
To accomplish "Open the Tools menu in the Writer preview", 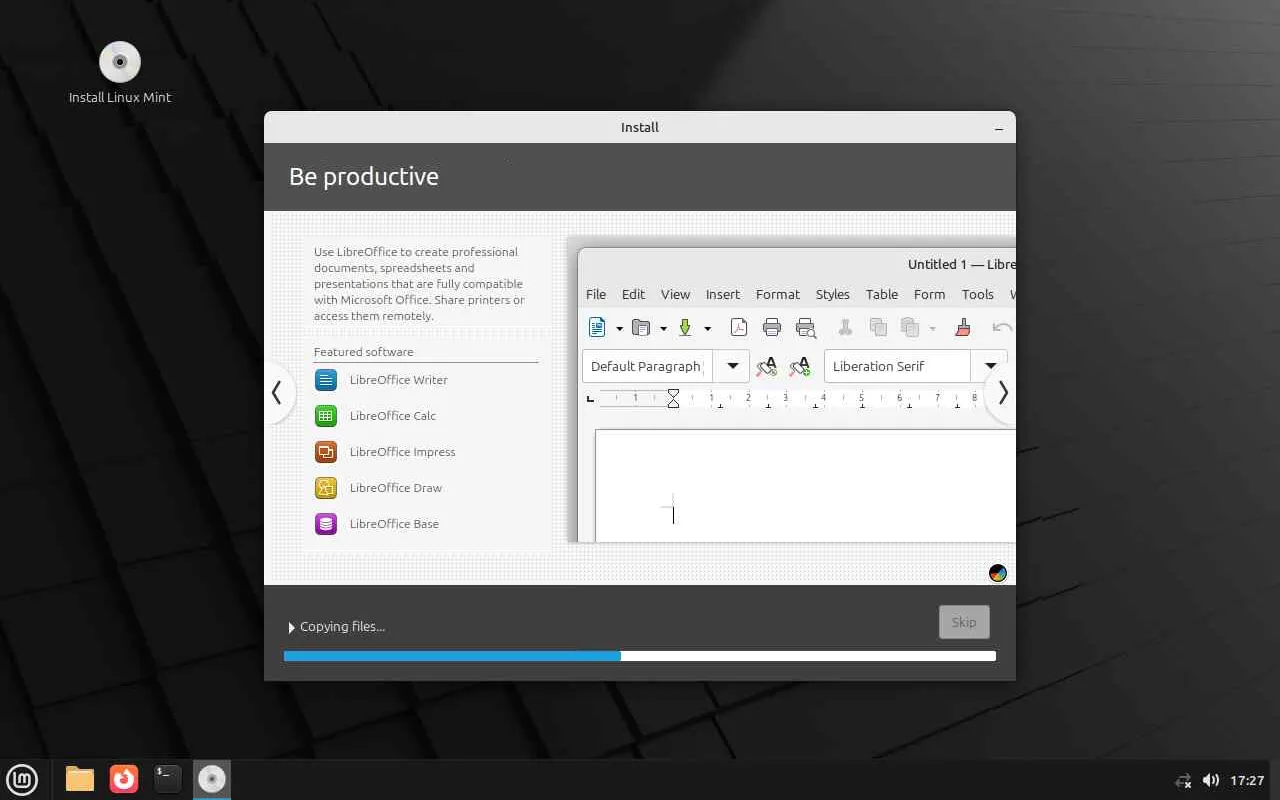I will 978,294.
